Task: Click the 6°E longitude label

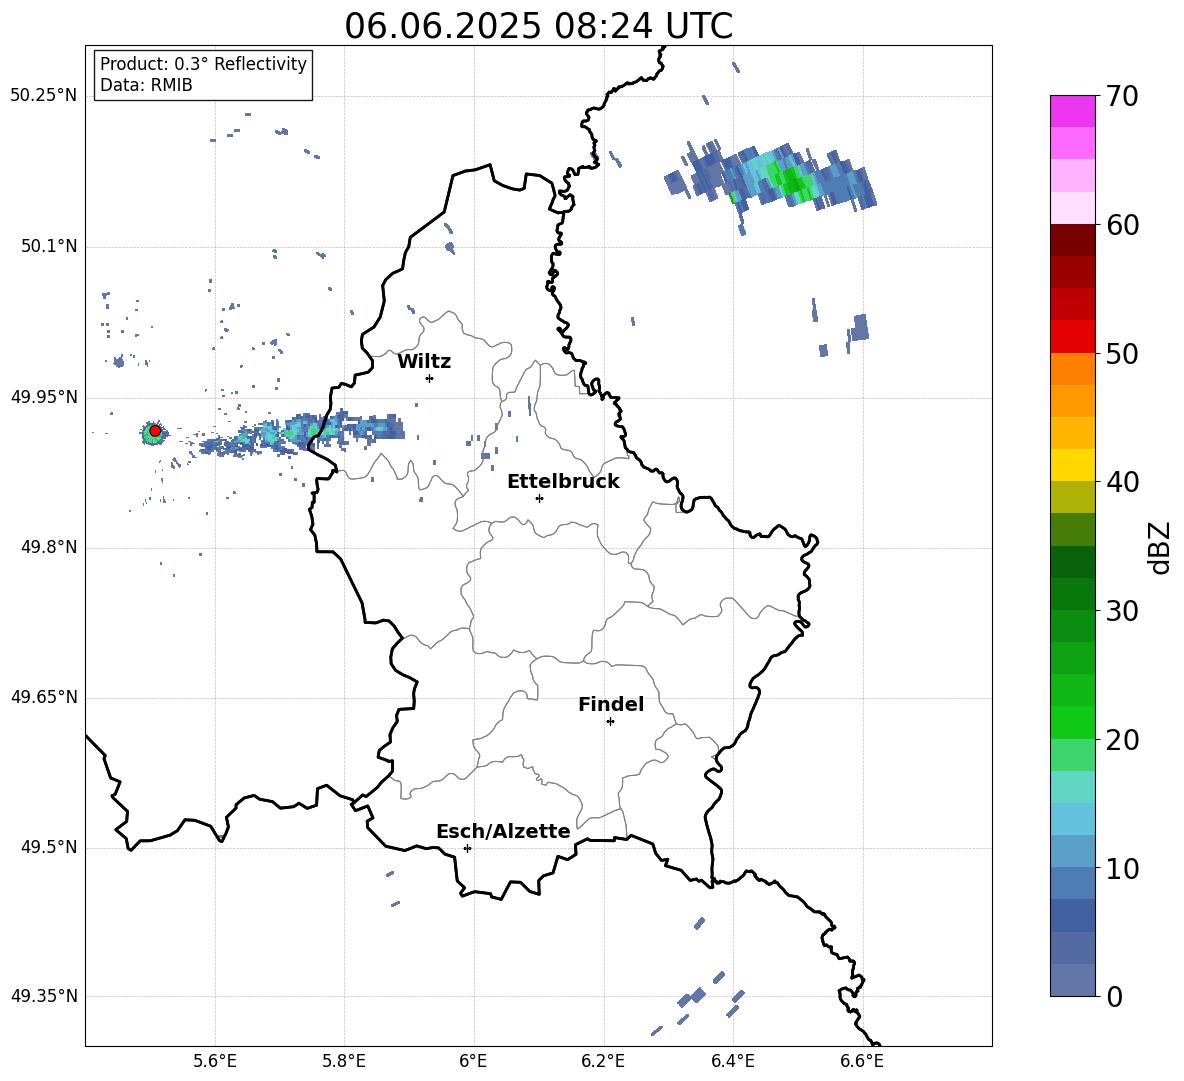Action: pos(473,1061)
